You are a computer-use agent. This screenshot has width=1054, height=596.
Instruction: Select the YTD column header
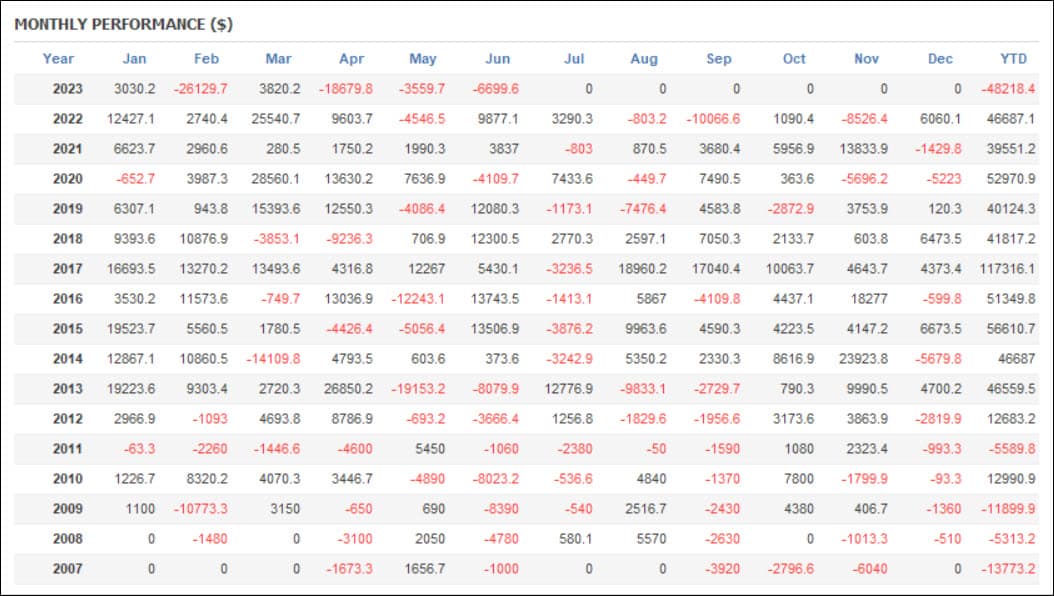coord(1013,58)
